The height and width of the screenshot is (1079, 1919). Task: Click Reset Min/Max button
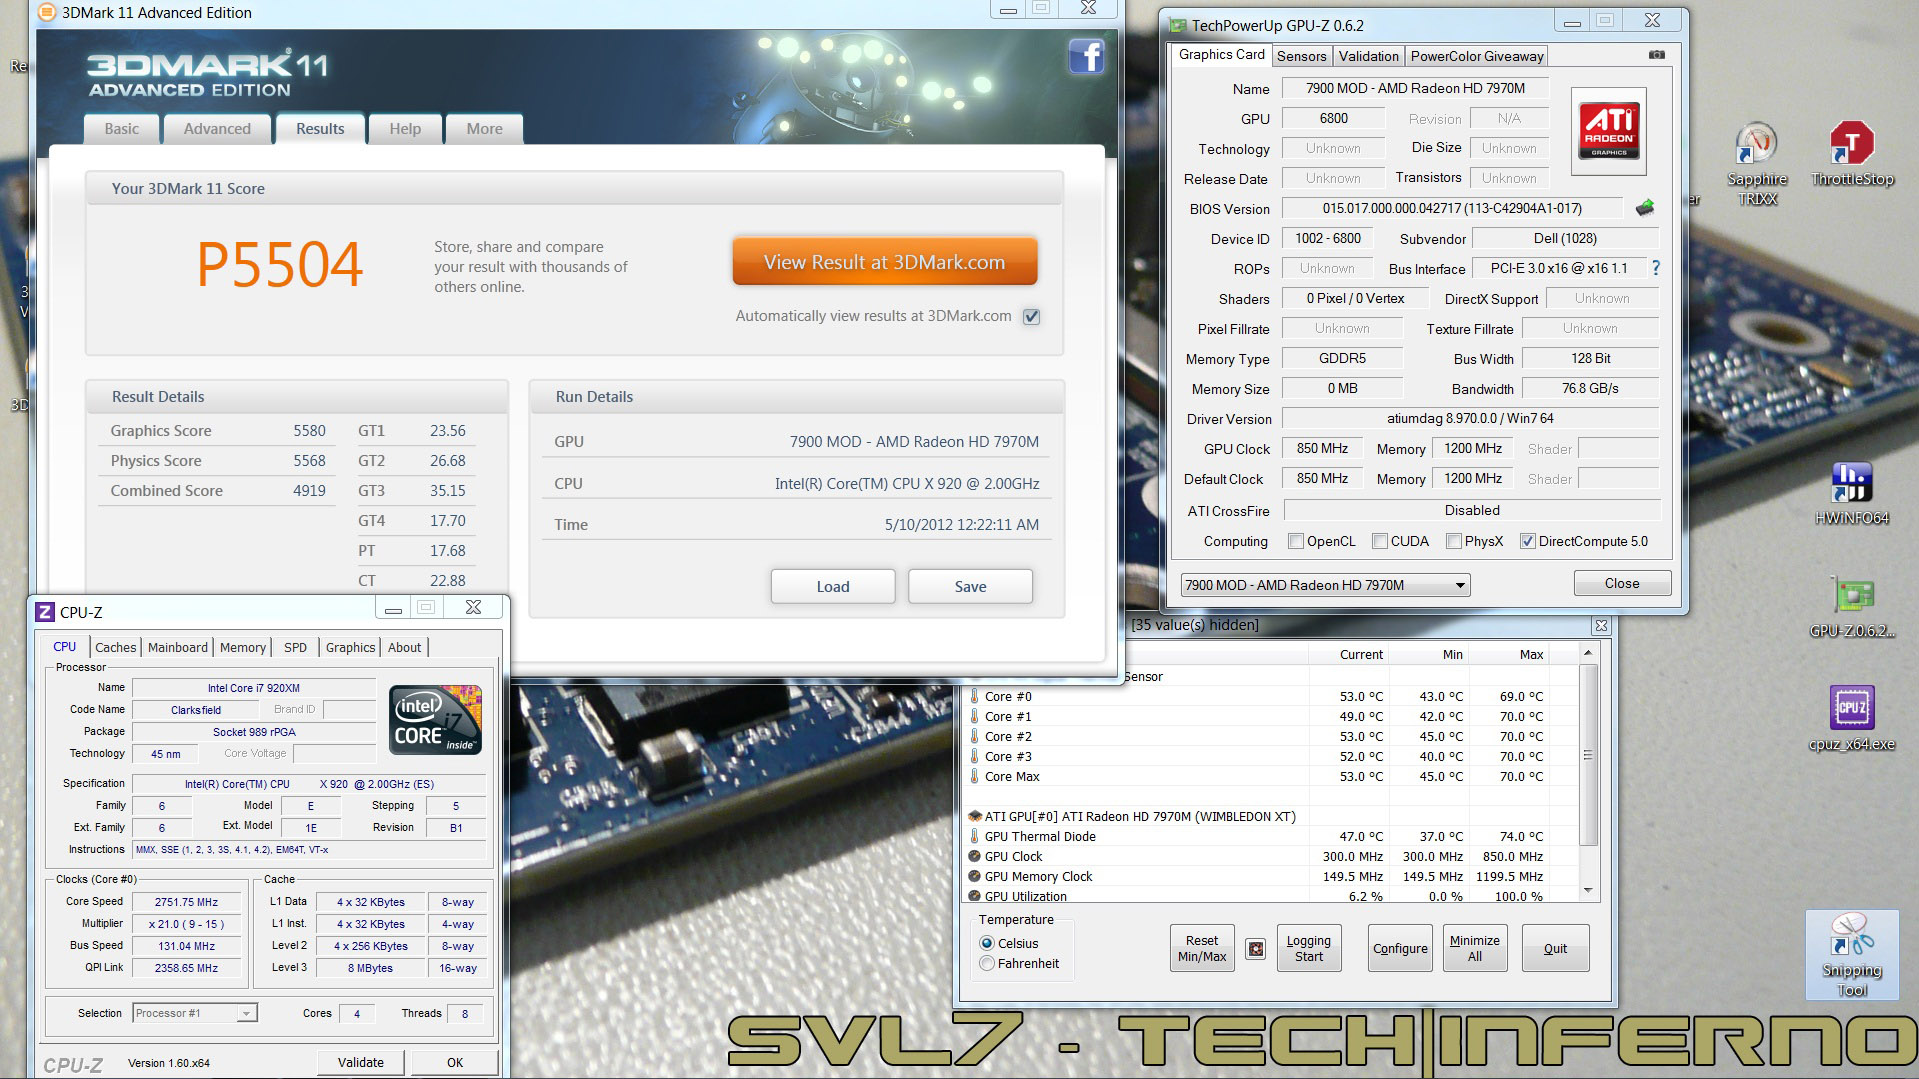[x=1202, y=948]
